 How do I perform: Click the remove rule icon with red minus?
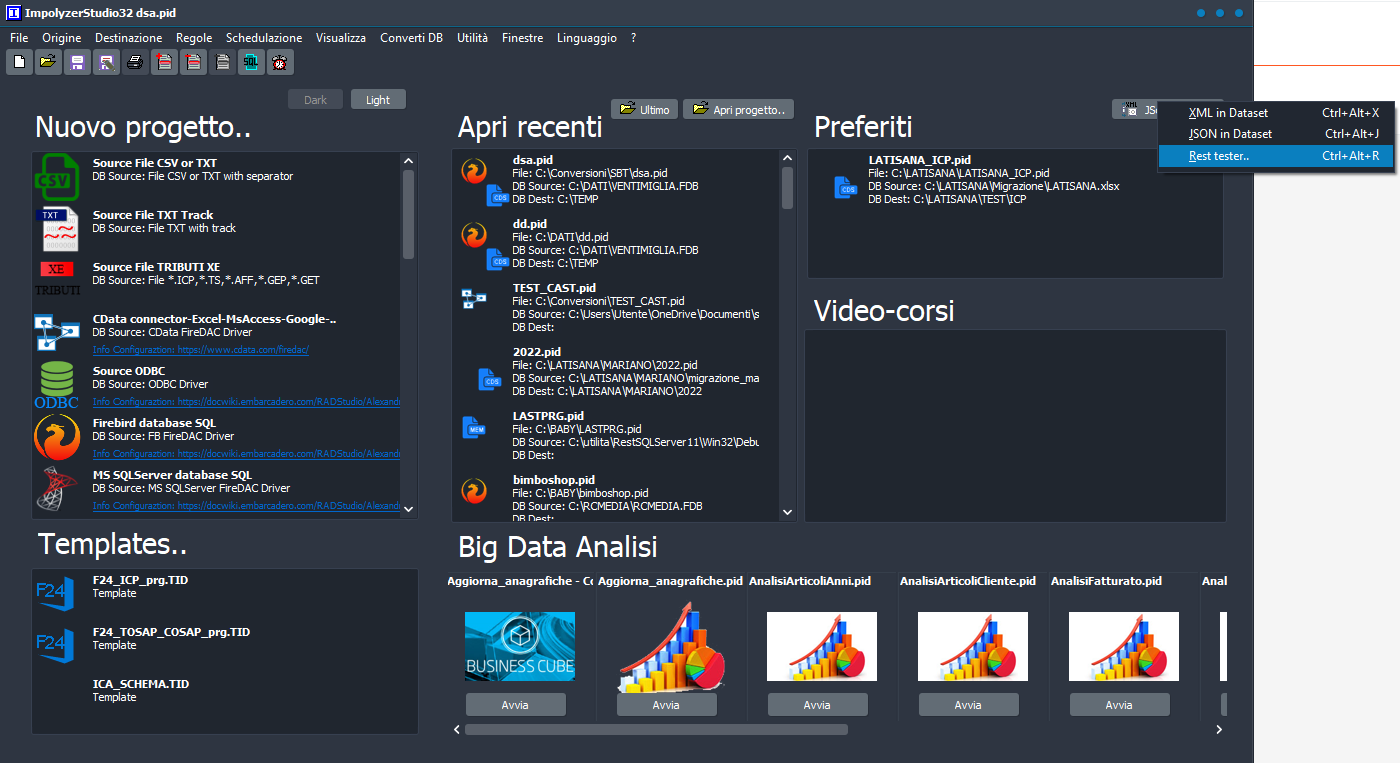point(193,62)
